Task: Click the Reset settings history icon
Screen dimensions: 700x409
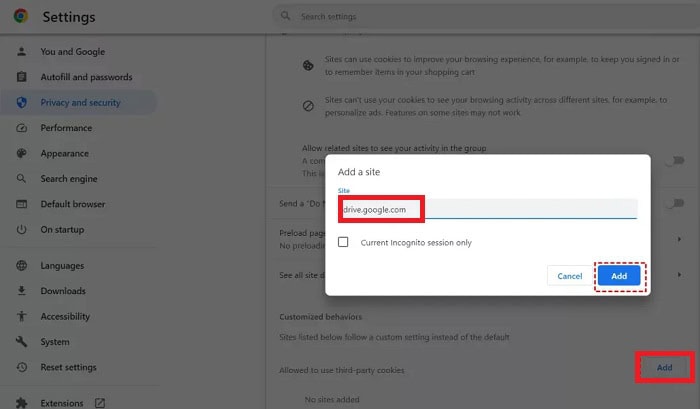Action: [21, 367]
